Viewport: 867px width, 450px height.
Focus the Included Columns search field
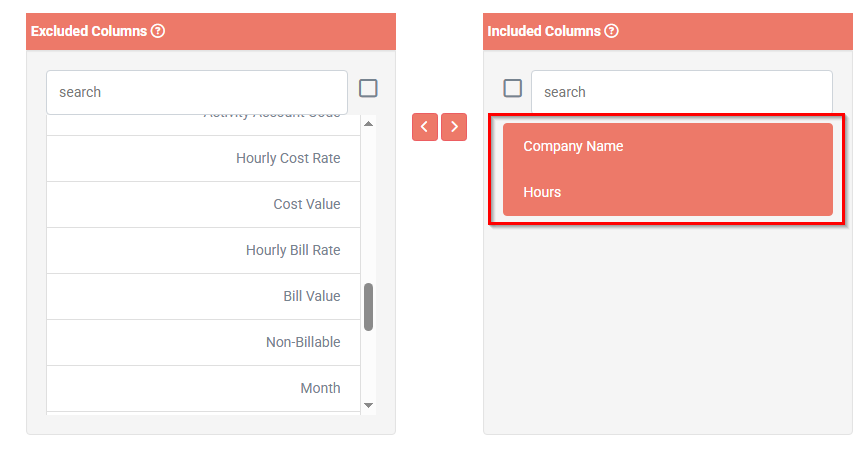tap(682, 92)
